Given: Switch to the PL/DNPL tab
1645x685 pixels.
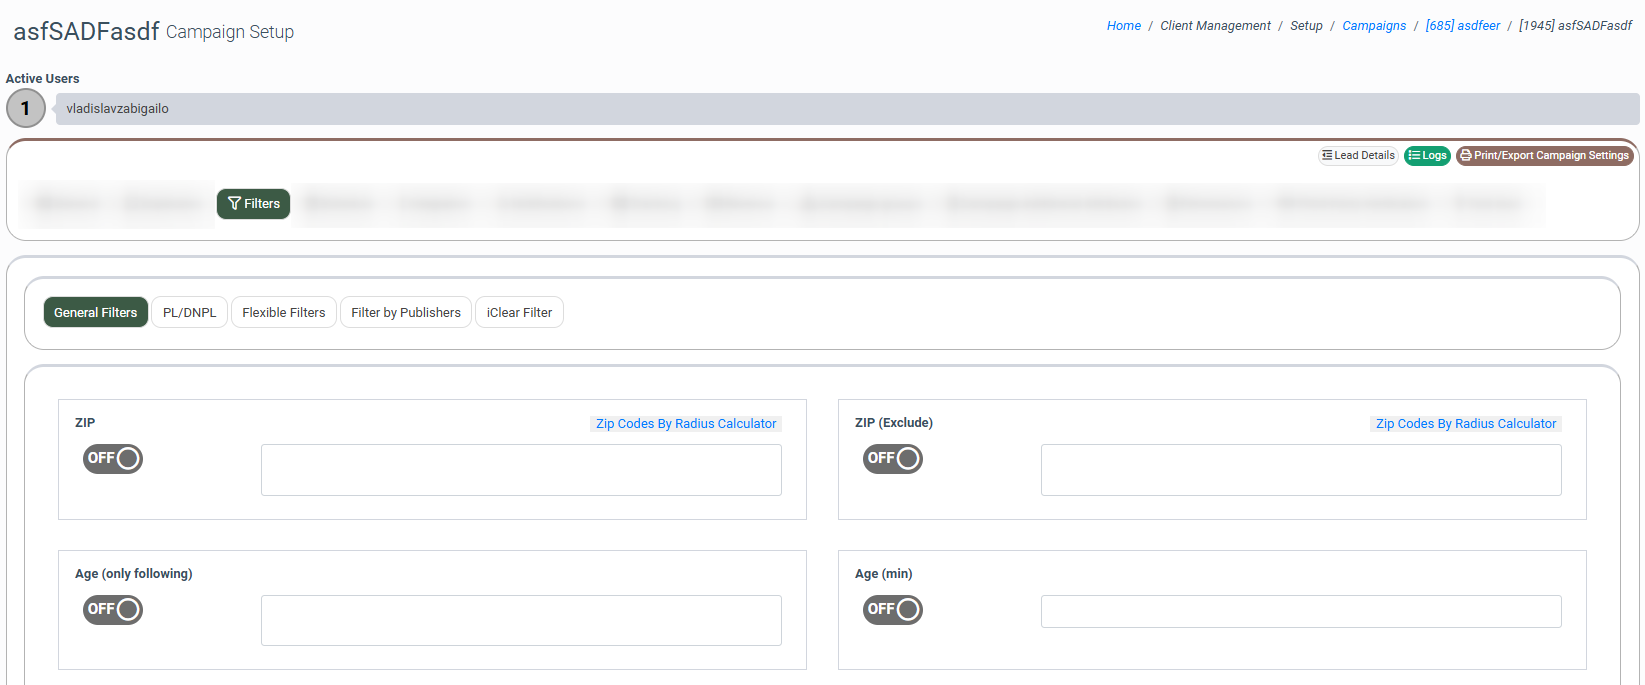Looking at the screenshot, I should [189, 313].
